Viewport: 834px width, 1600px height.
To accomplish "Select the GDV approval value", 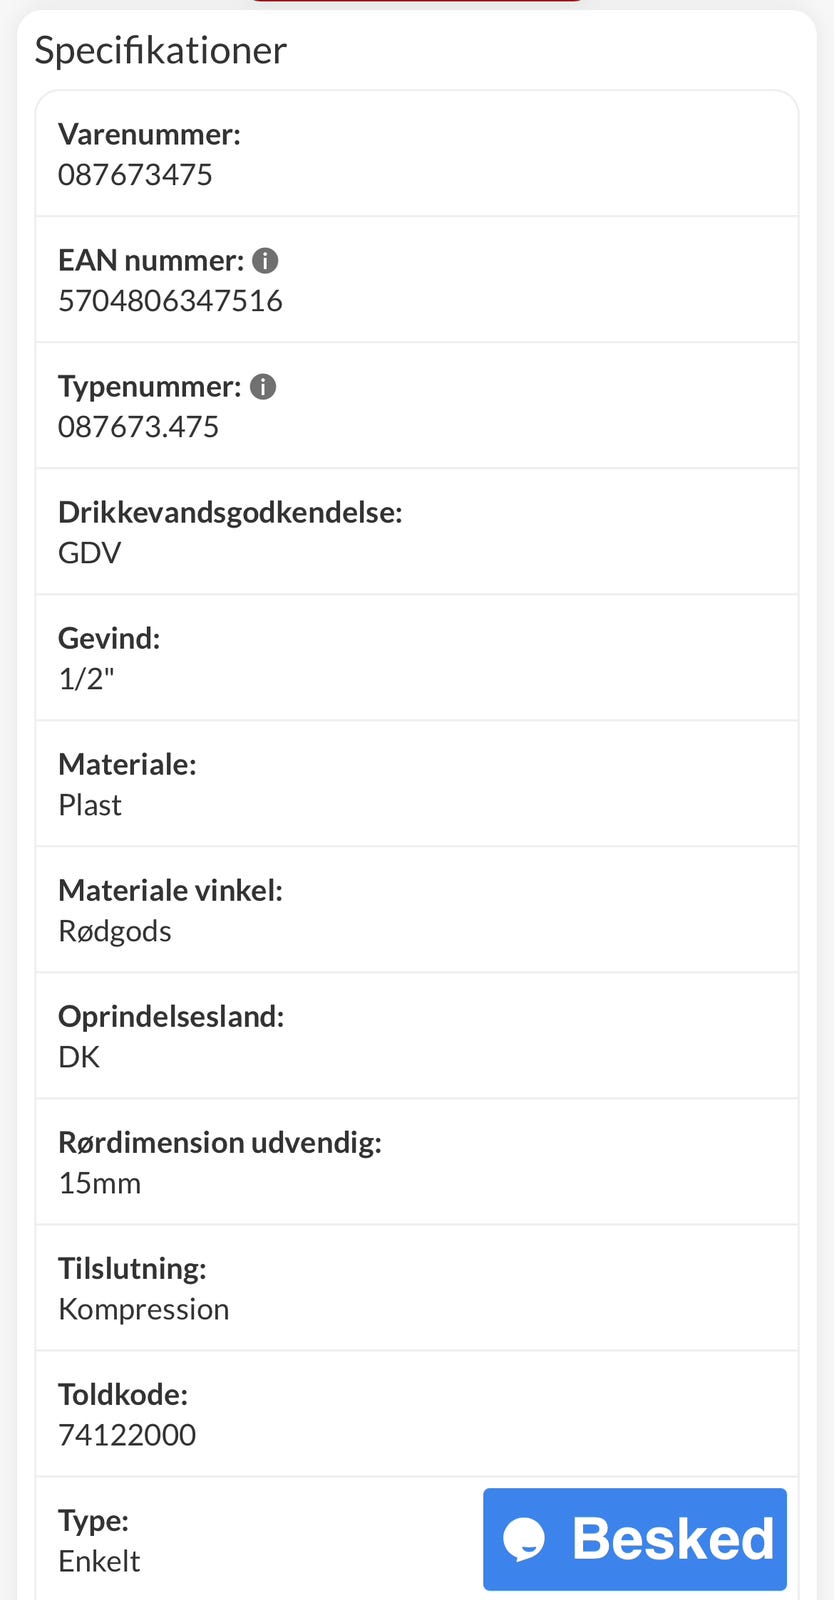I will pyautogui.click(x=89, y=551).
